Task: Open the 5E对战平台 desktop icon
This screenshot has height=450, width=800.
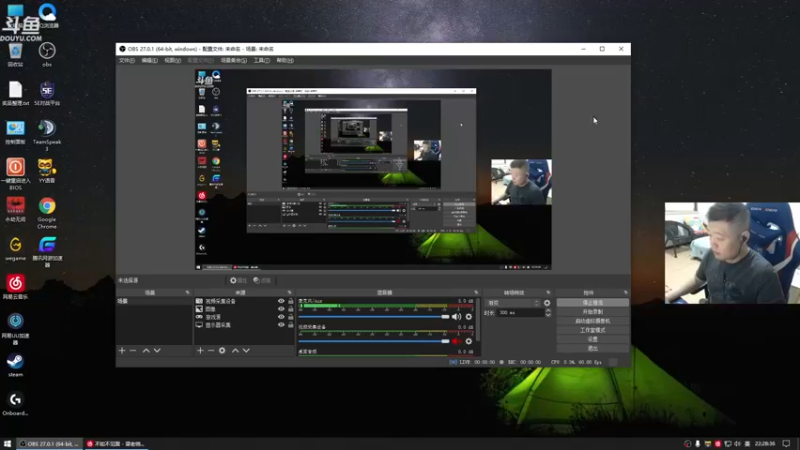Action: [x=47, y=93]
